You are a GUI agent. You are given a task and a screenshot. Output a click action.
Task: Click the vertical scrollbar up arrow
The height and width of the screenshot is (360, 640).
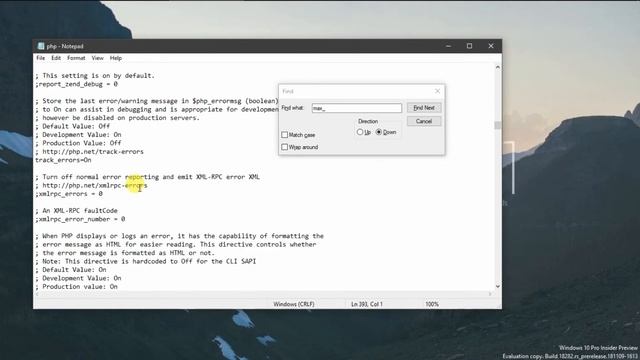click(x=498, y=67)
